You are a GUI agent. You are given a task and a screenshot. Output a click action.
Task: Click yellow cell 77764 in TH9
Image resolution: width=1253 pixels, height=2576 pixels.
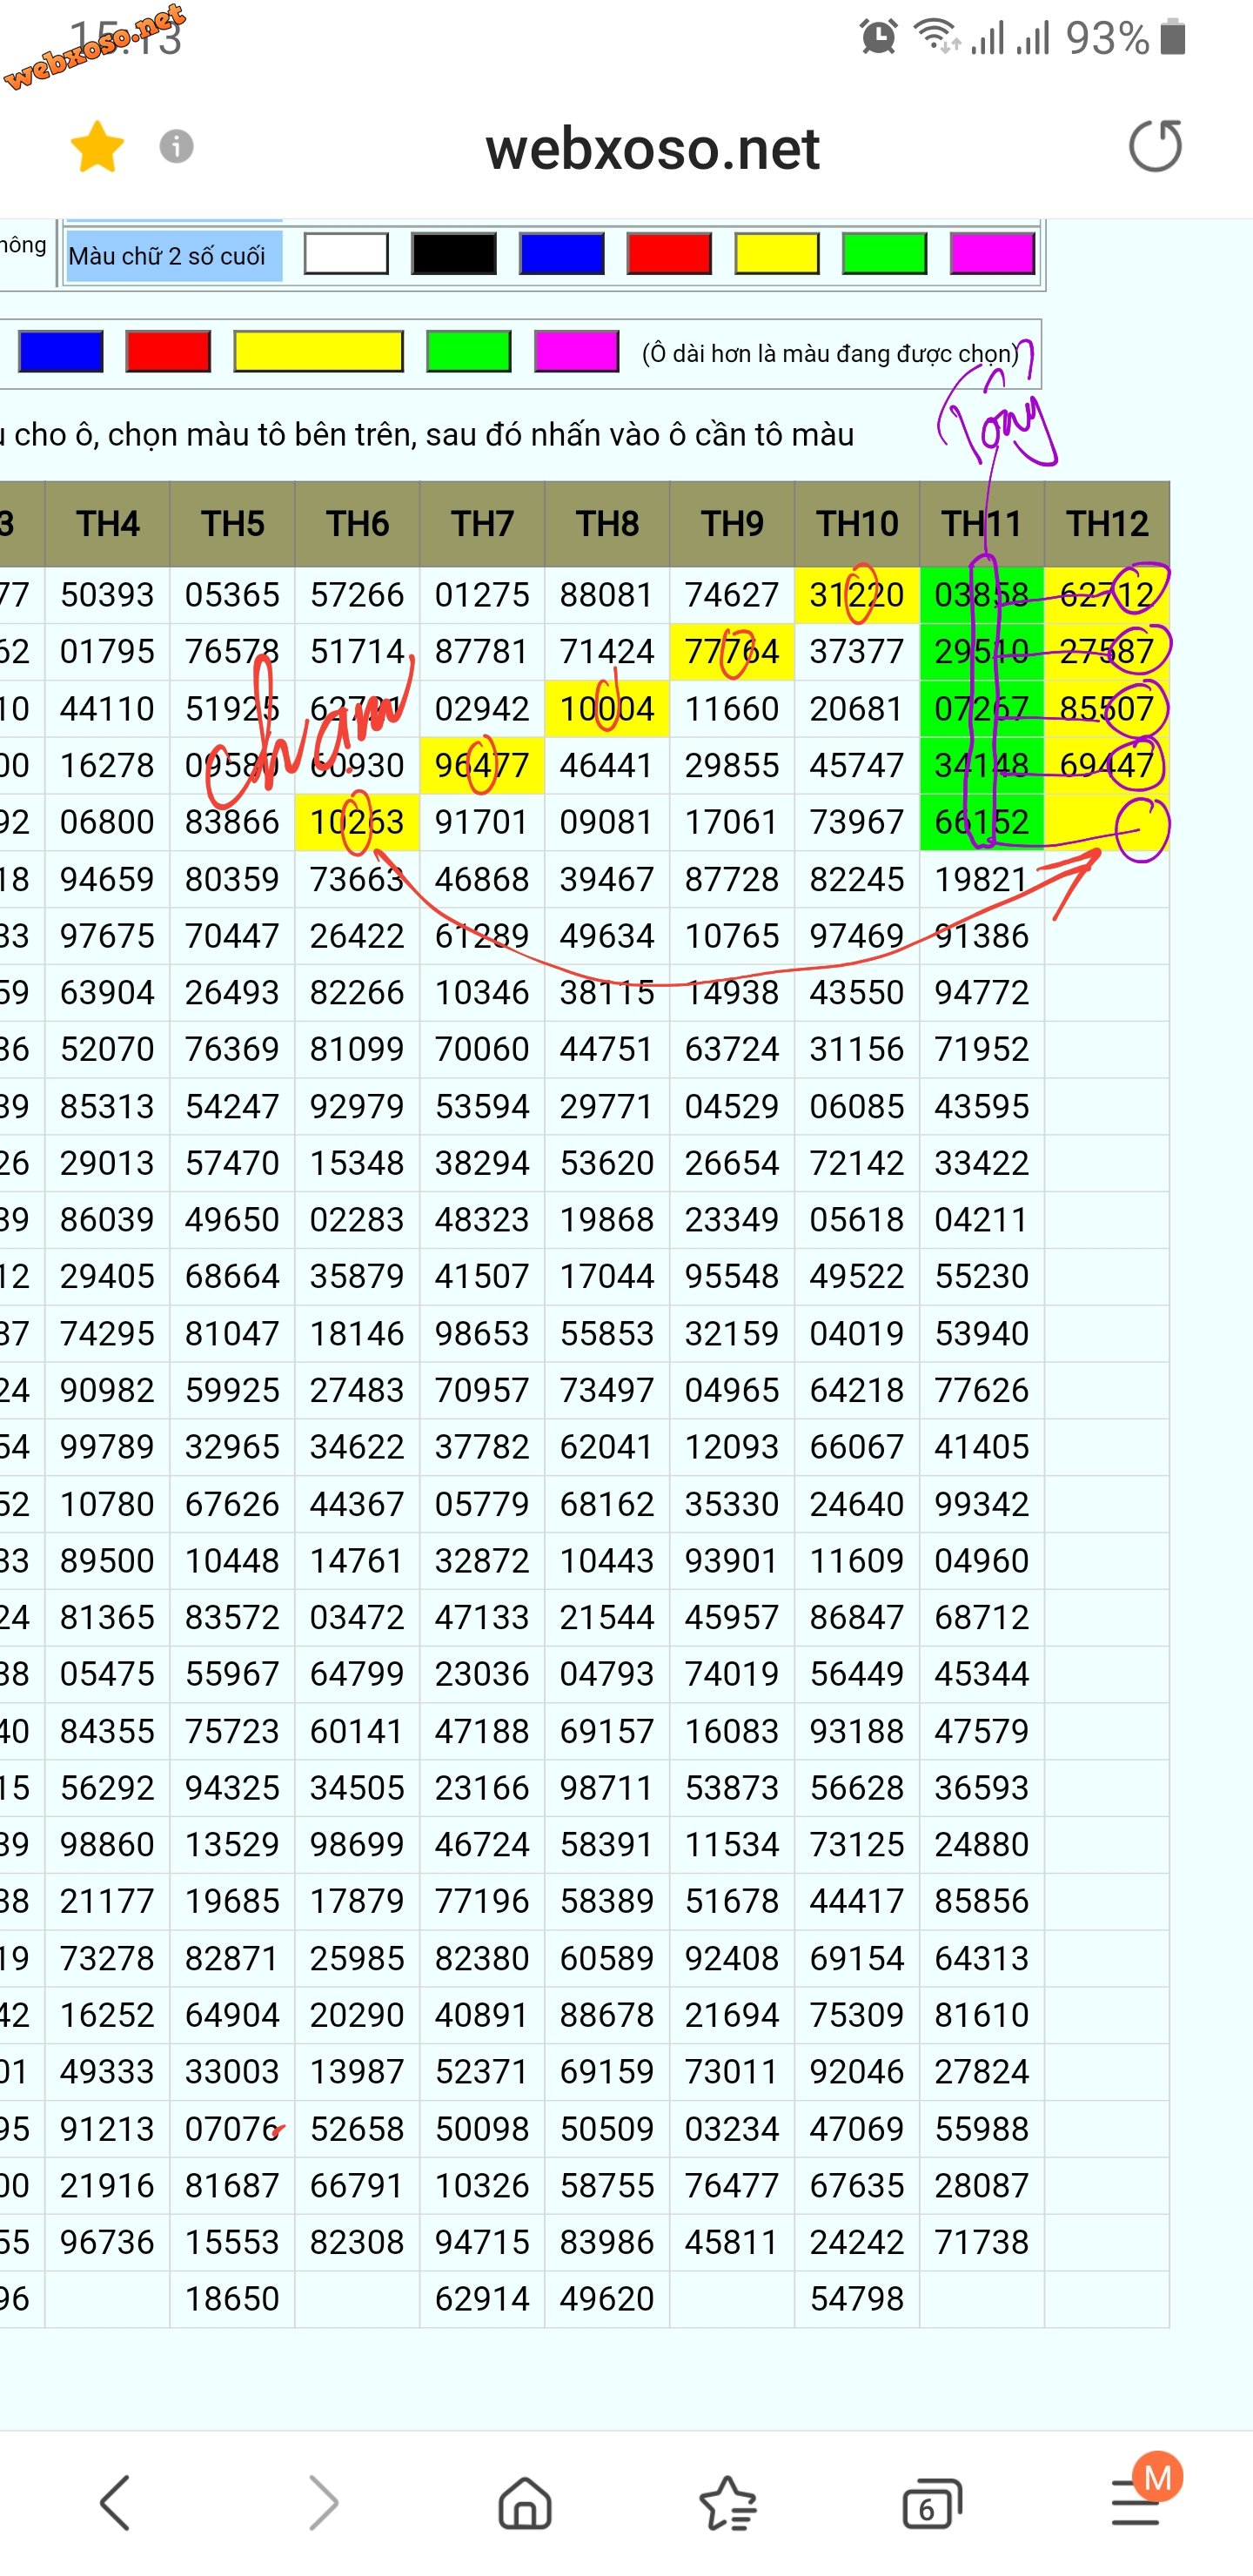click(733, 652)
